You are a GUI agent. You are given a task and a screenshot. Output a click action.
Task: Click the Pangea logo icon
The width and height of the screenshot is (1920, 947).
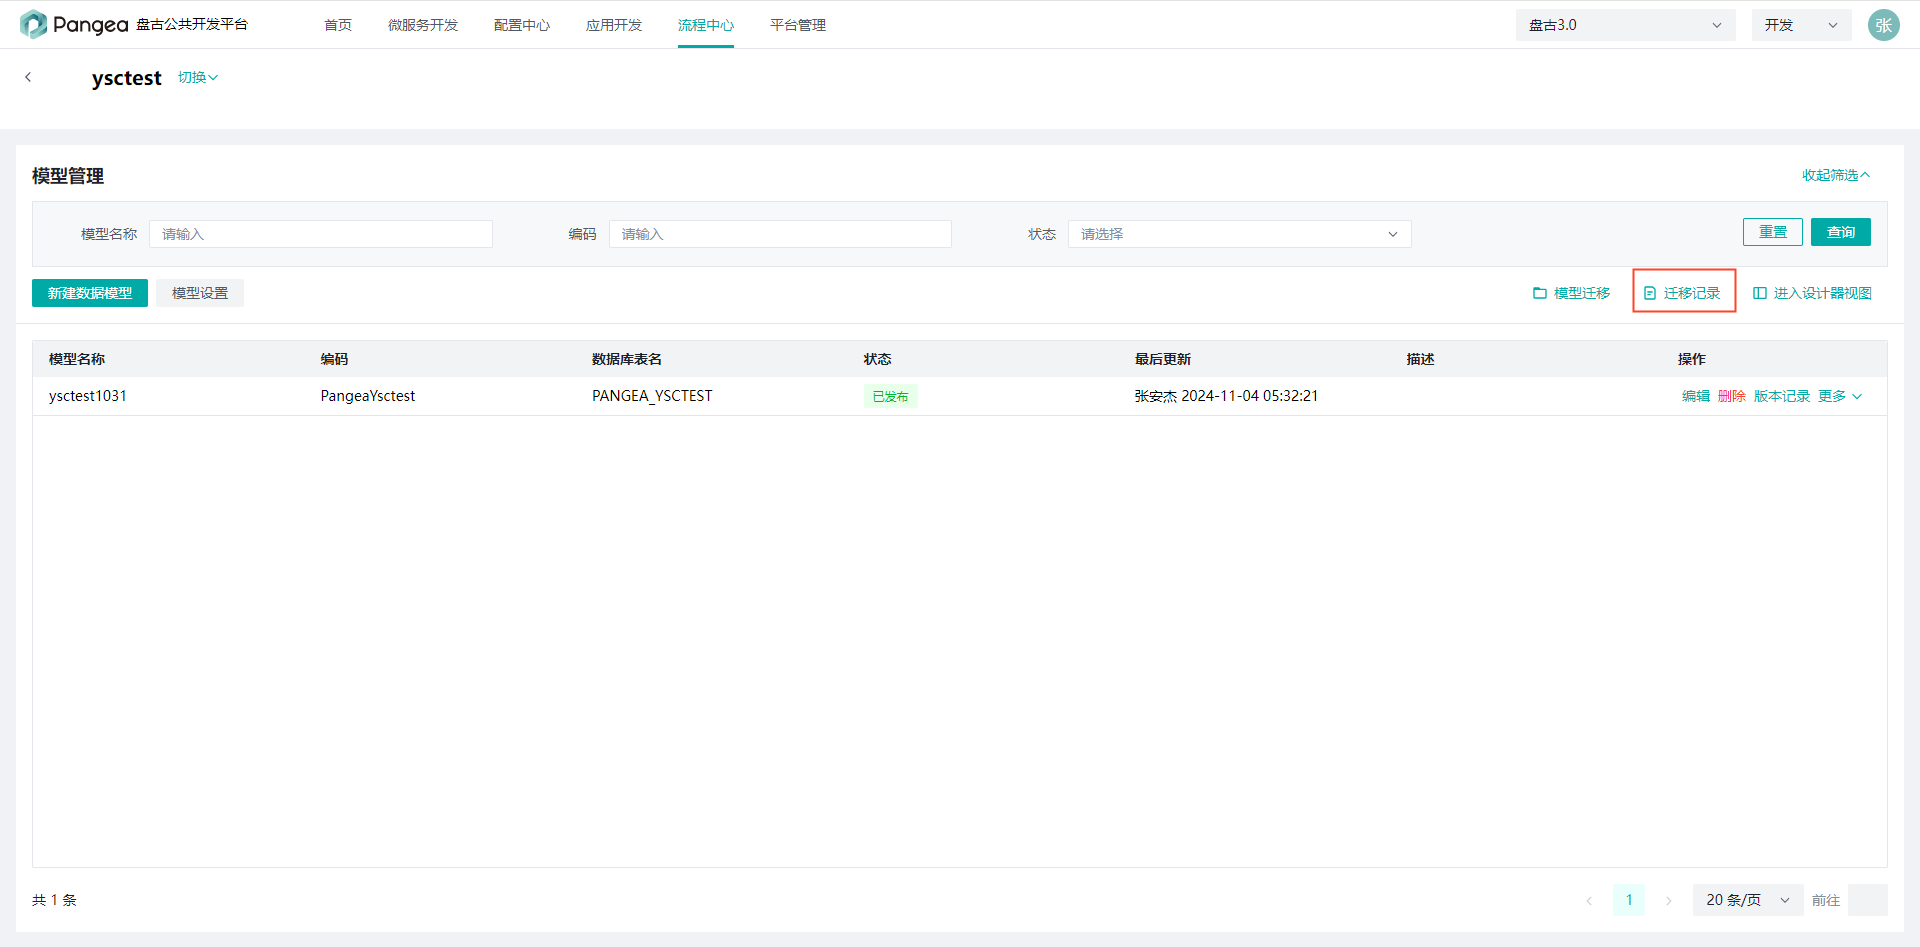[x=33, y=24]
